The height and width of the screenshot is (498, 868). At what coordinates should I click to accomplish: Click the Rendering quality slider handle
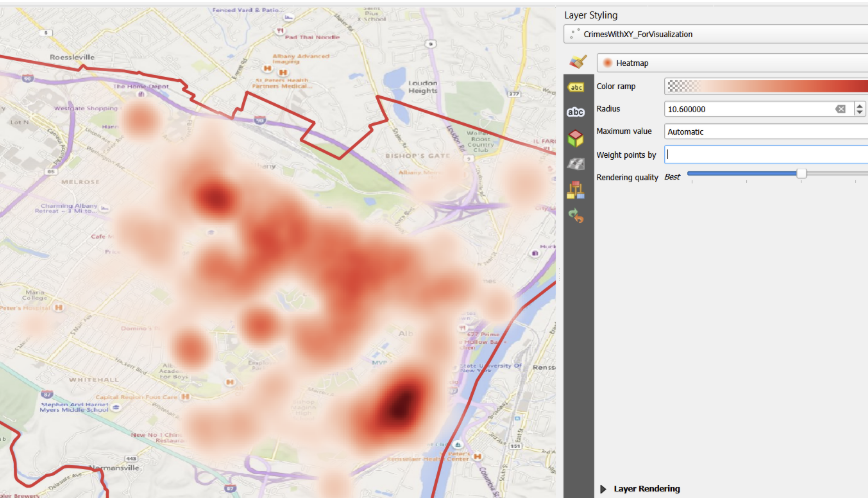coord(801,174)
